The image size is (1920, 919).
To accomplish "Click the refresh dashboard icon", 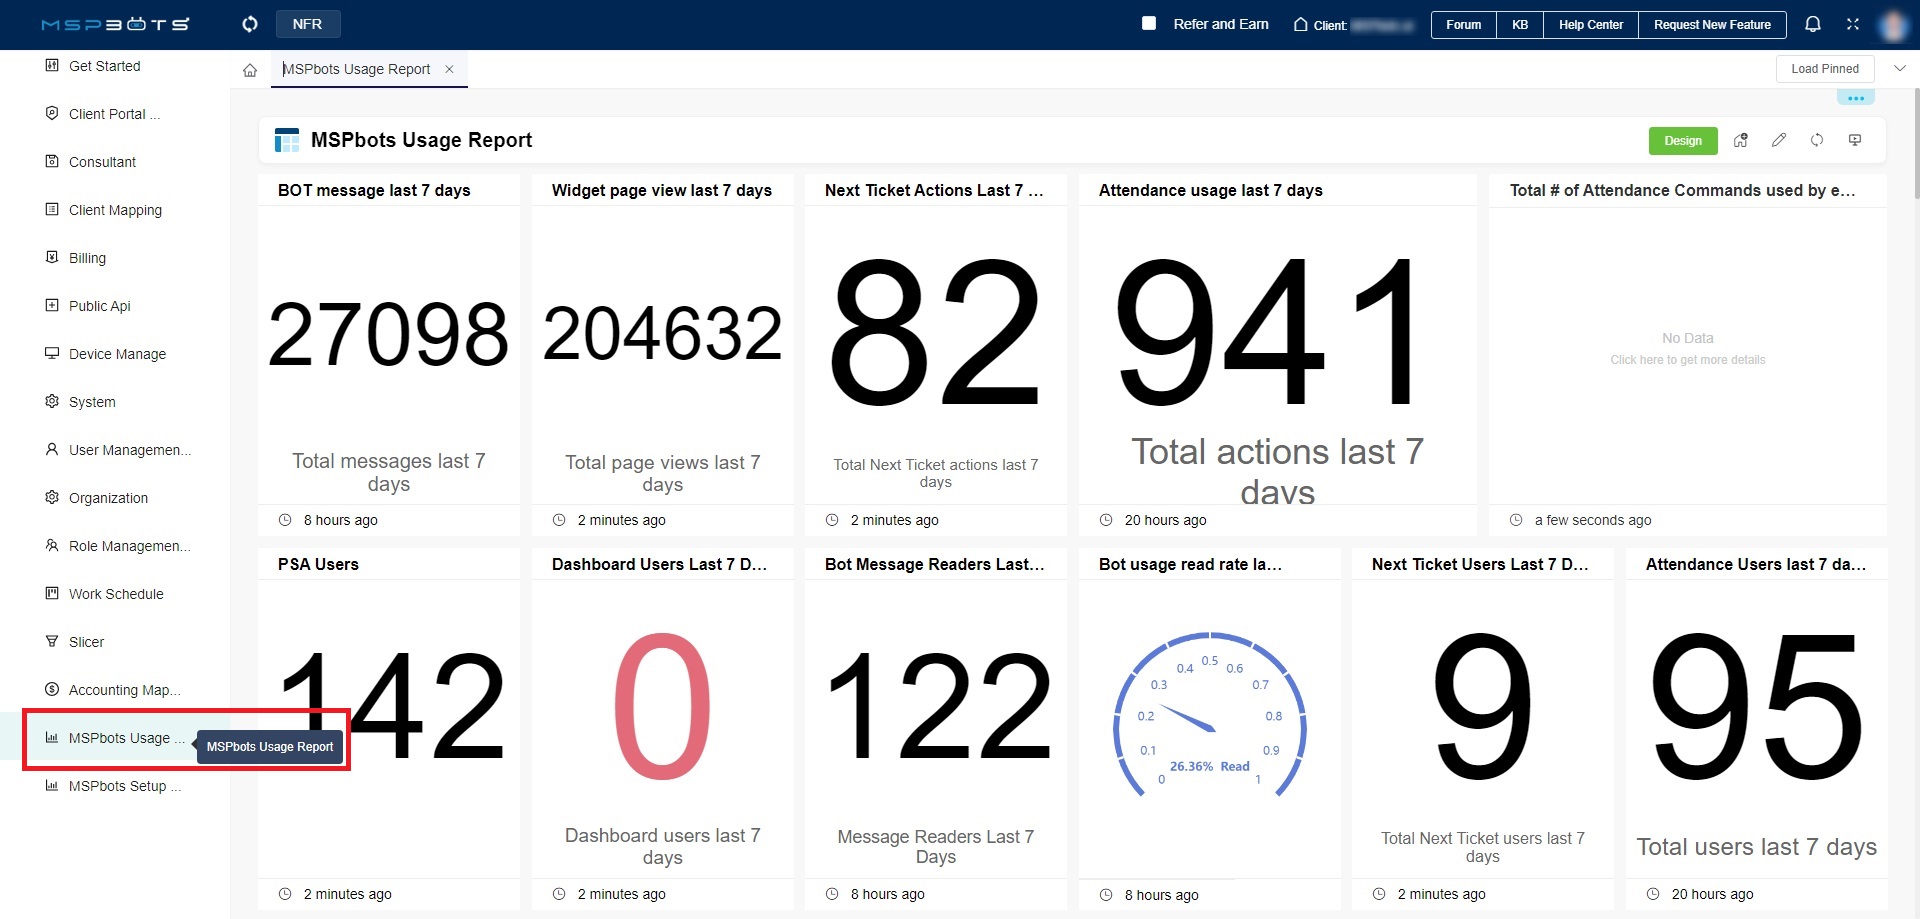I will [1817, 140].
